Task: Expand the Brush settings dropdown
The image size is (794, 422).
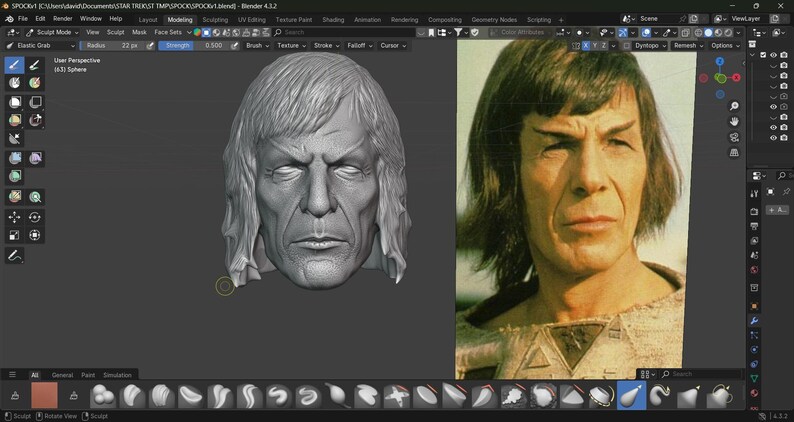Action: click(257, 46)
